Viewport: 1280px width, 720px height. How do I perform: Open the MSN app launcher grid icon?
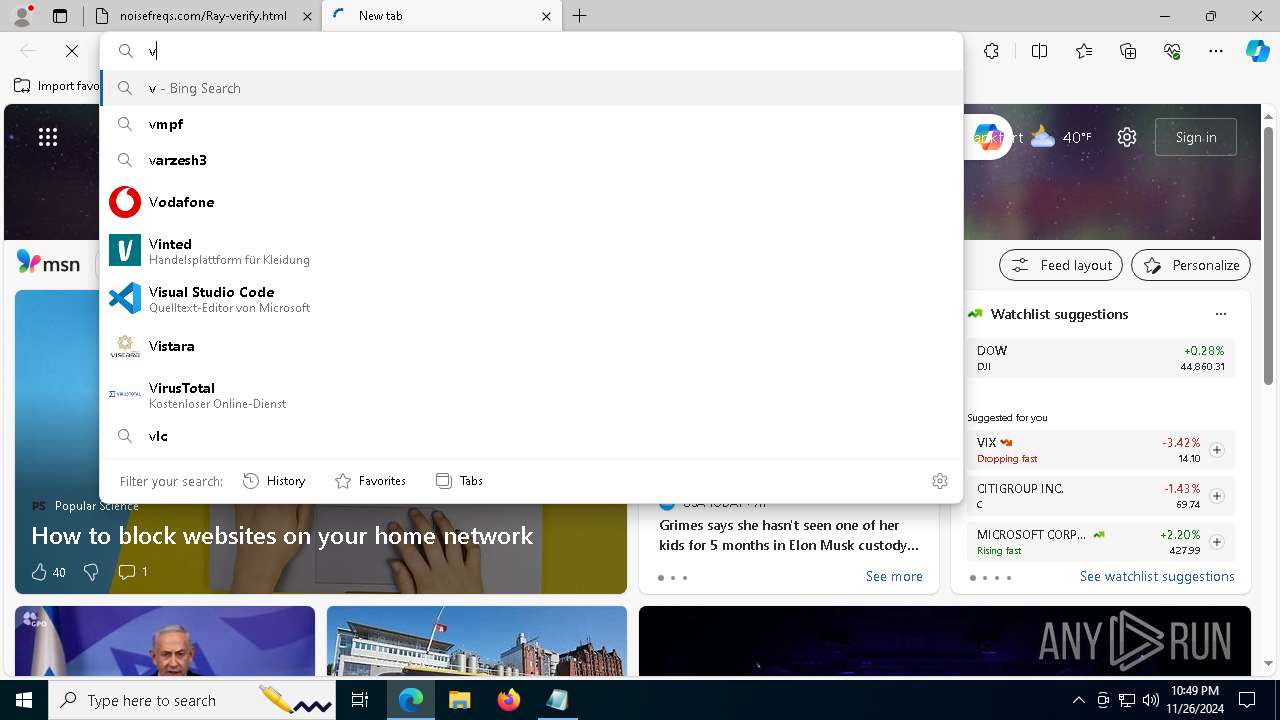click(x=48, y=137)
